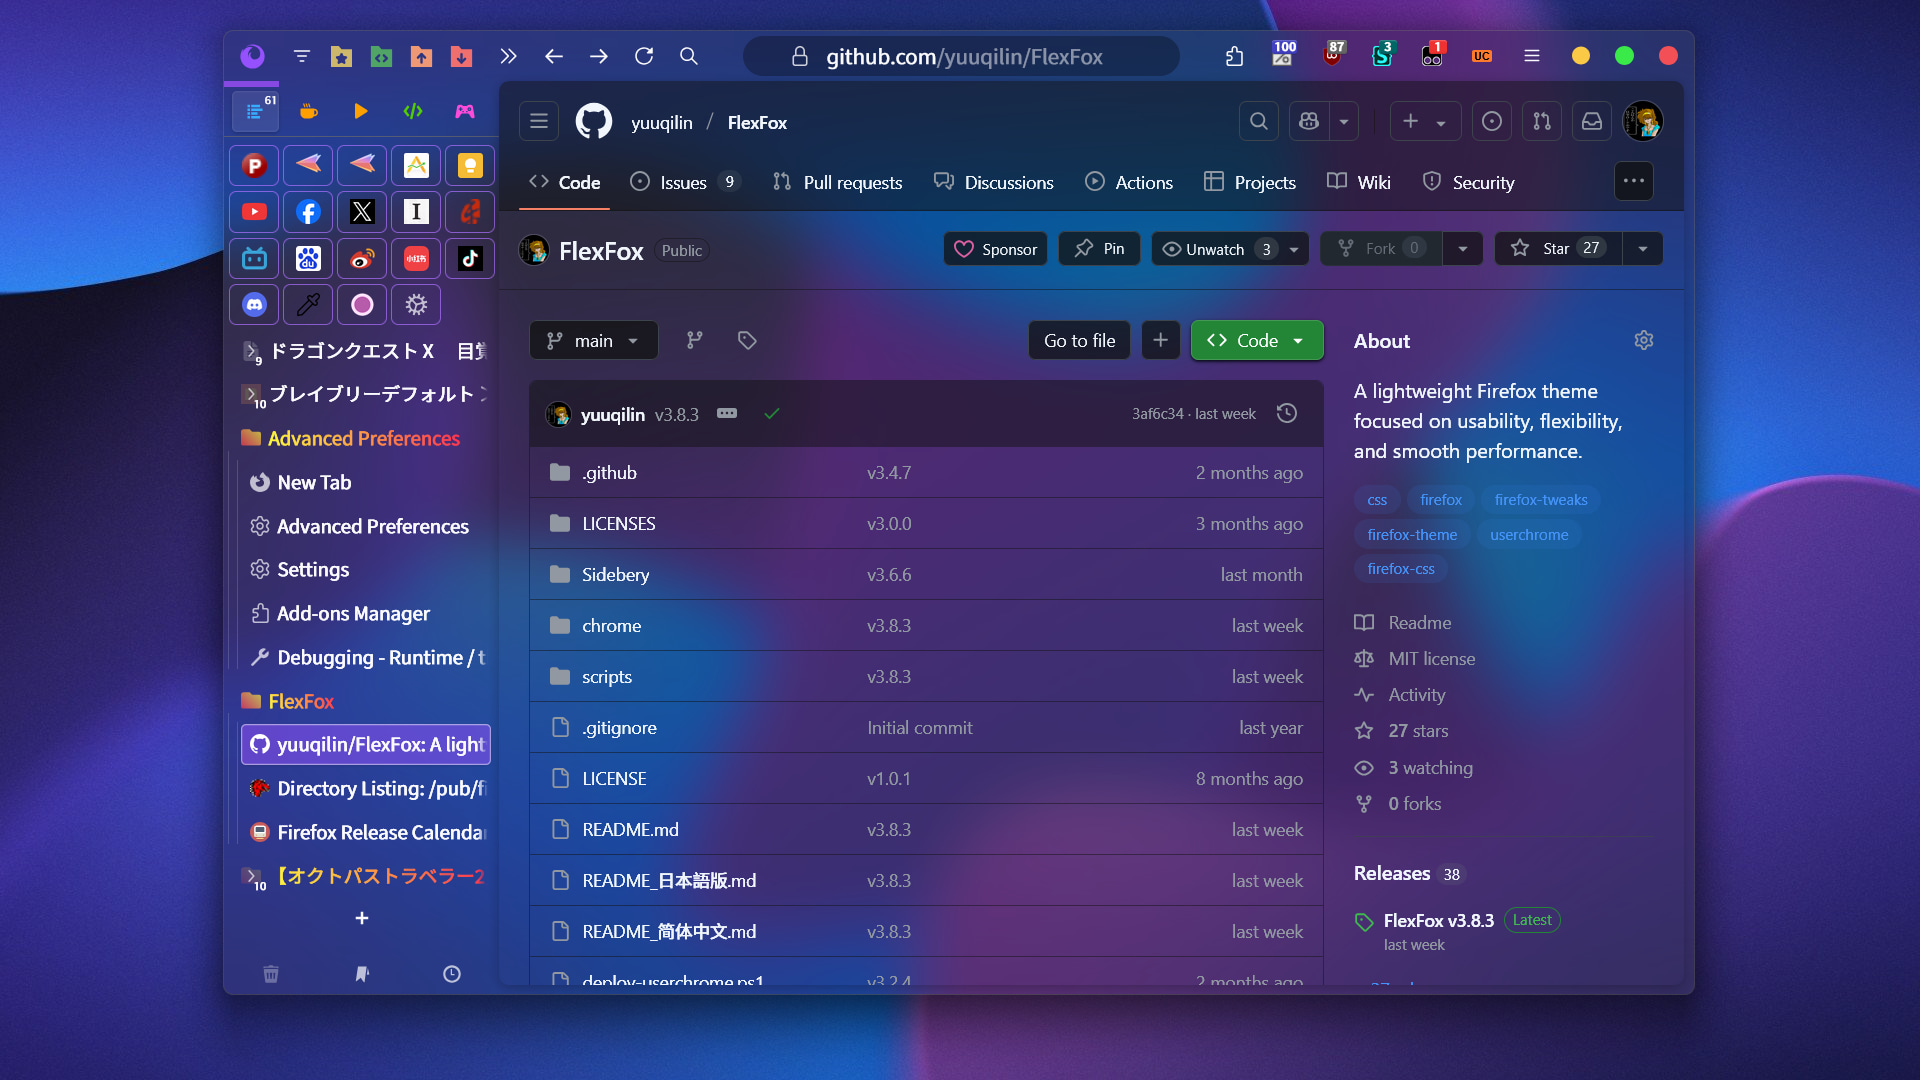
Task: View commit history clock icon
Action: coord(1287,413)
